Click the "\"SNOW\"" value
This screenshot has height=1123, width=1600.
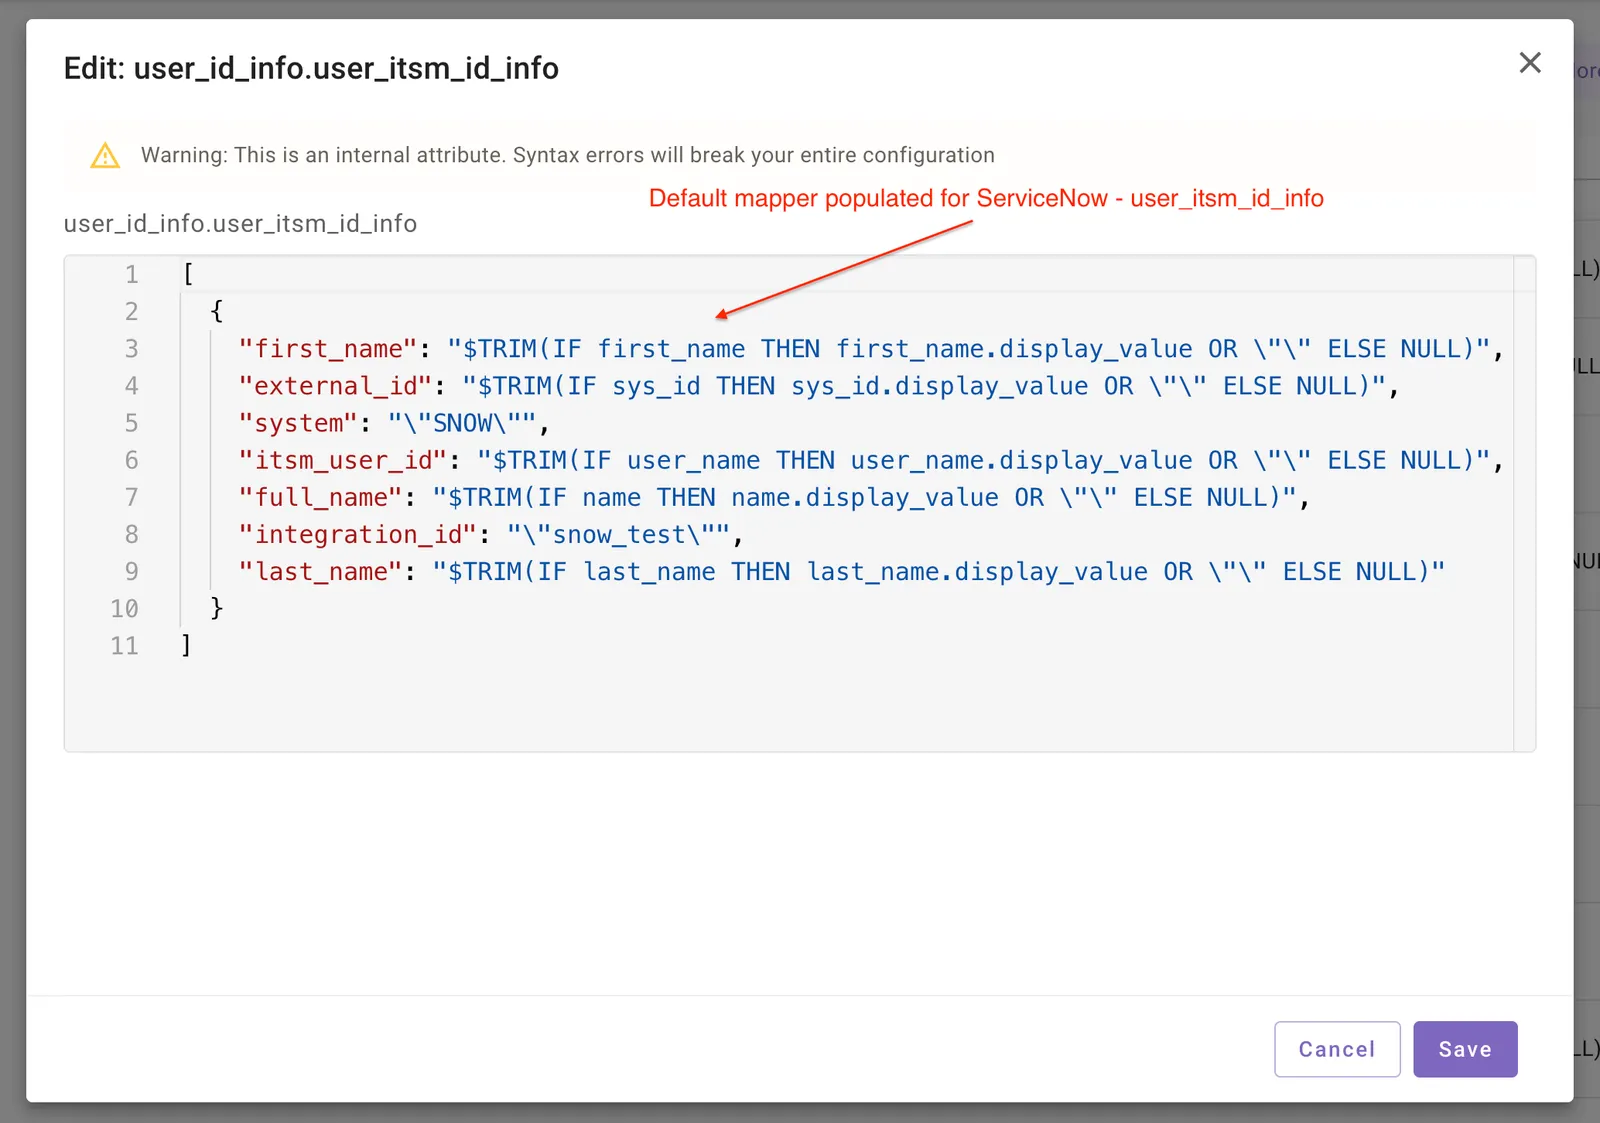point(462,423)
